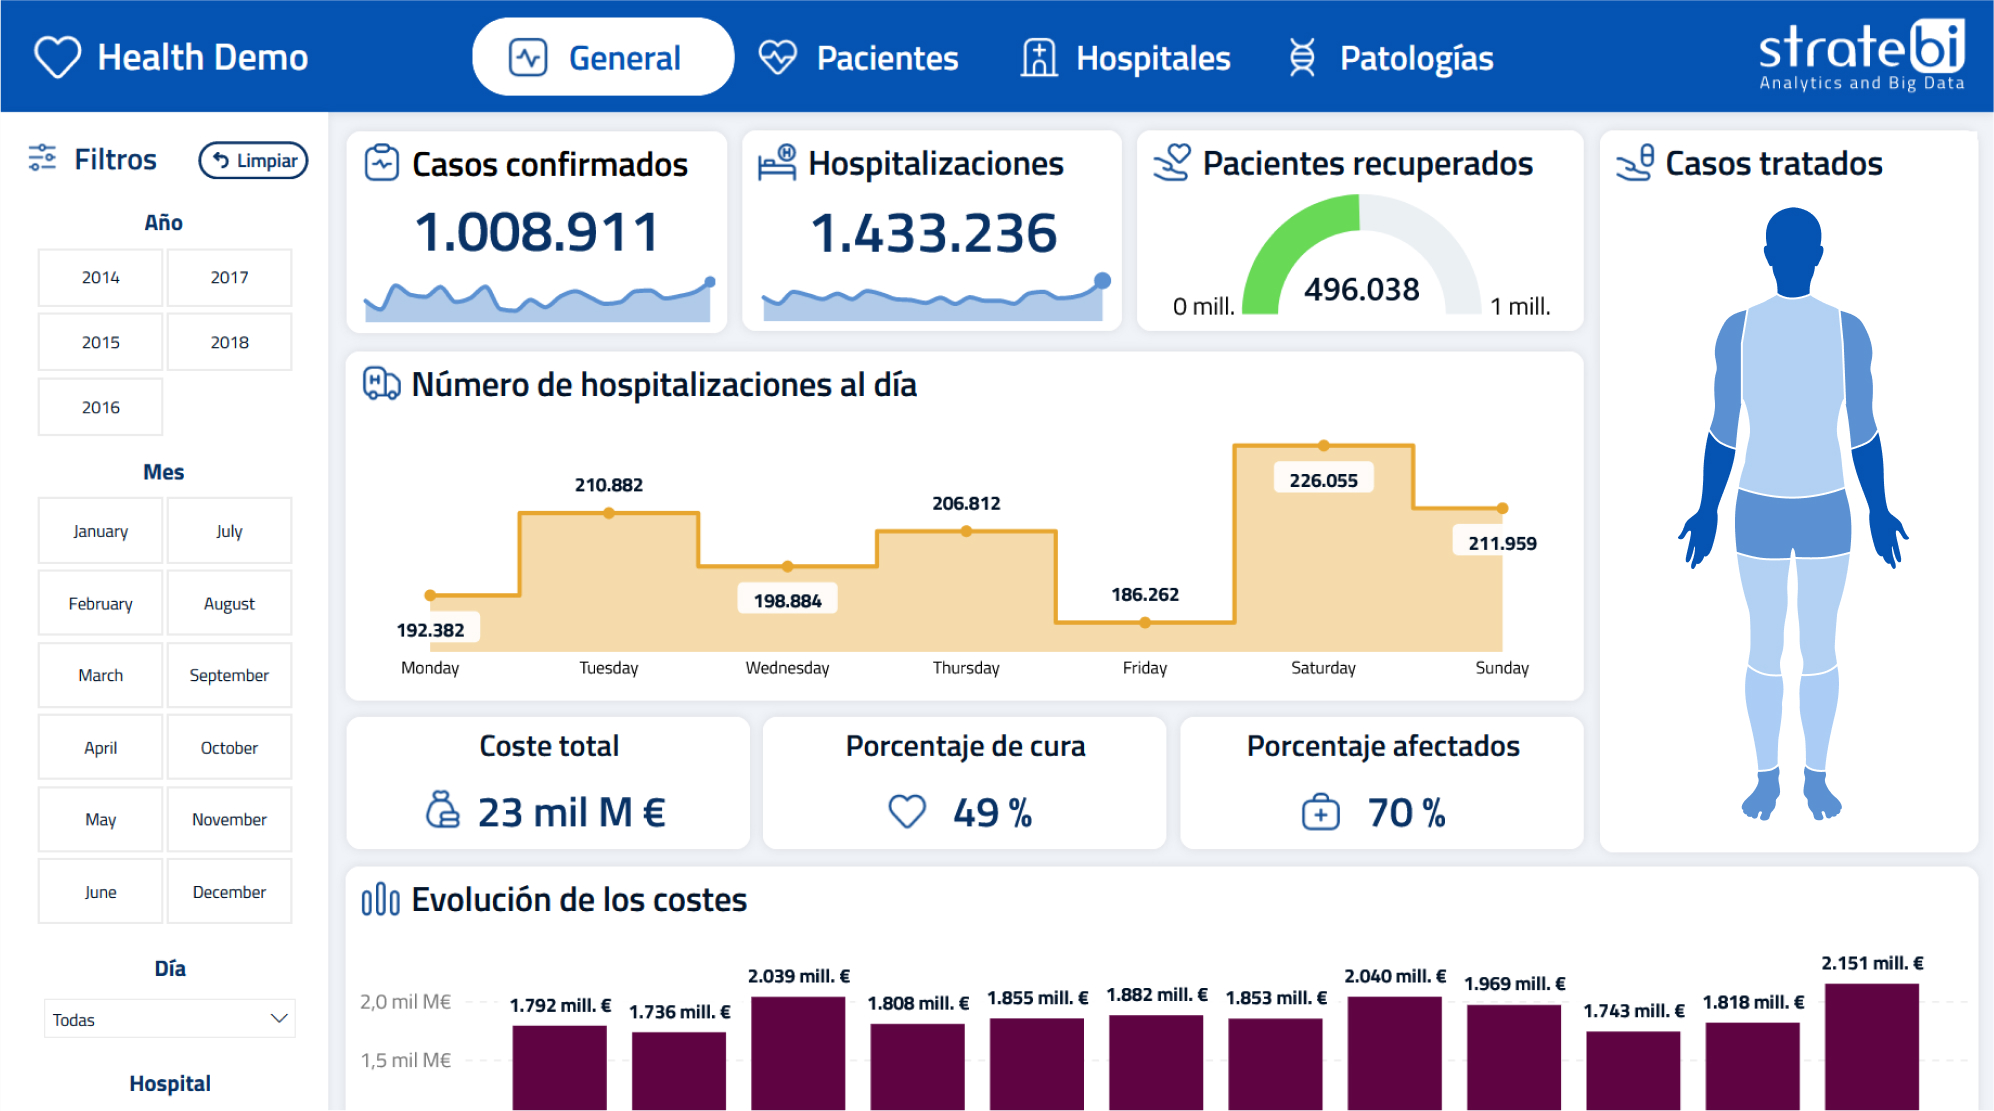Click the hospital bed icon by Hospitalizaciones
Screen dimensions: 1994x1111
(x=777, y=163)
